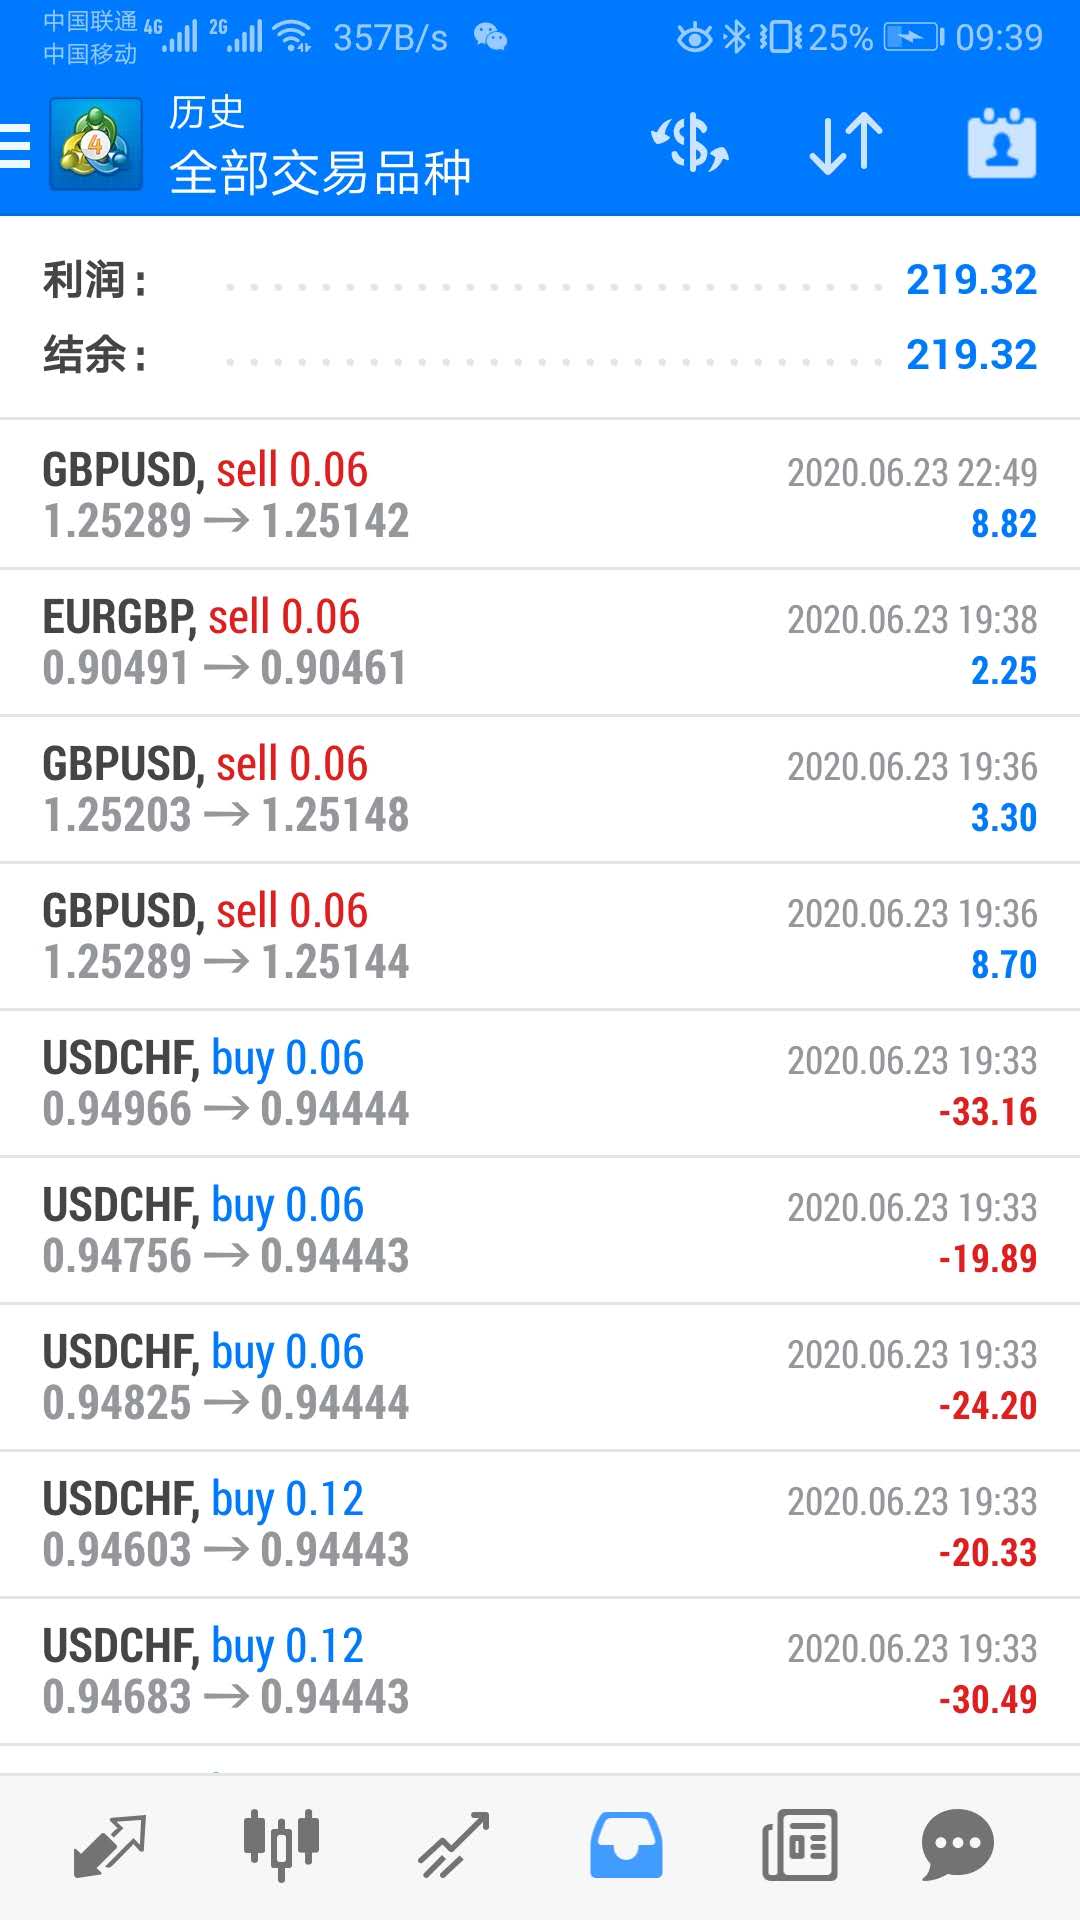1080x1920 pixels.
Task: Tap the 利润 profit summary value
Action: coord(971,280)
